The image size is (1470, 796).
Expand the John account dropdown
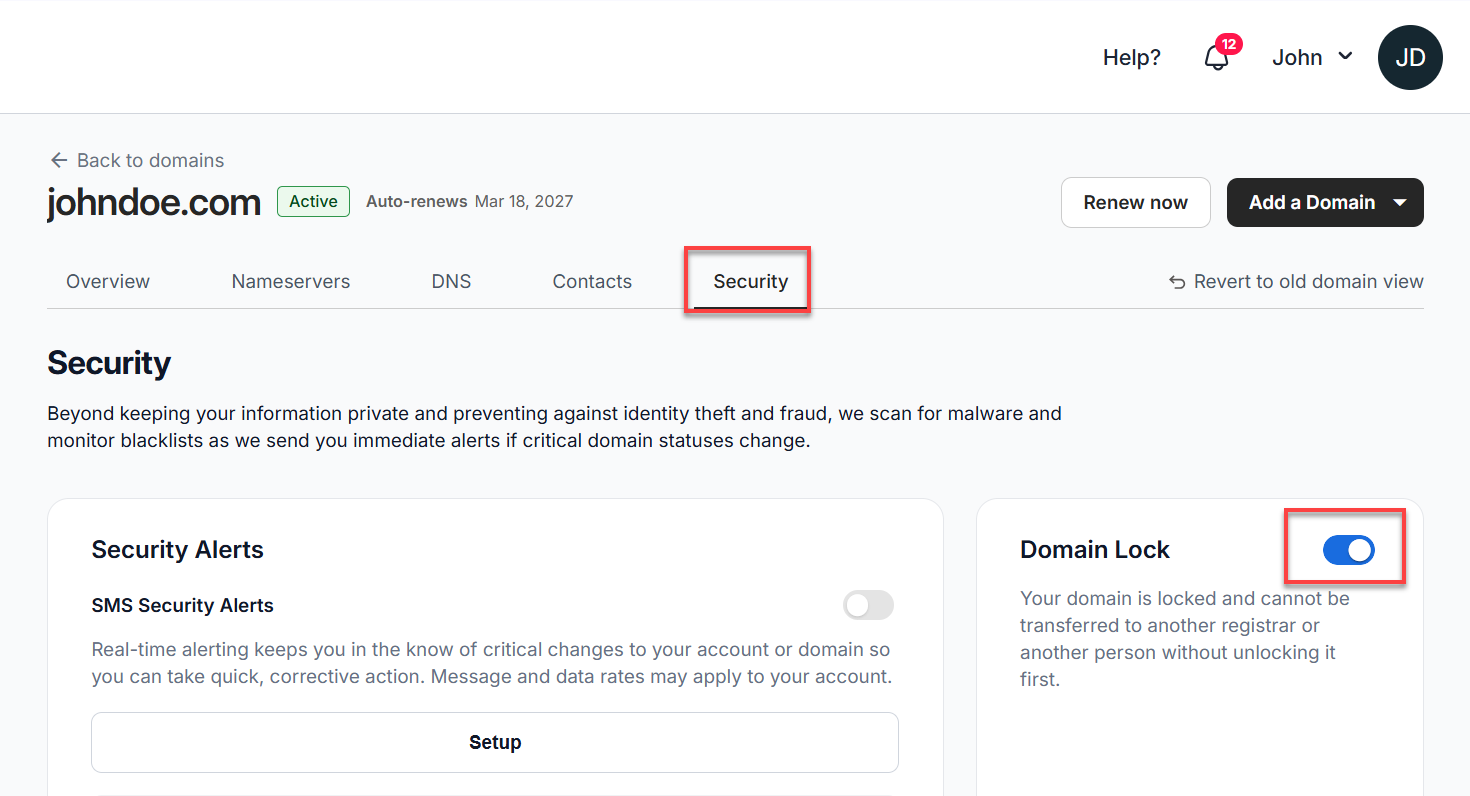tap(1312, 58)
